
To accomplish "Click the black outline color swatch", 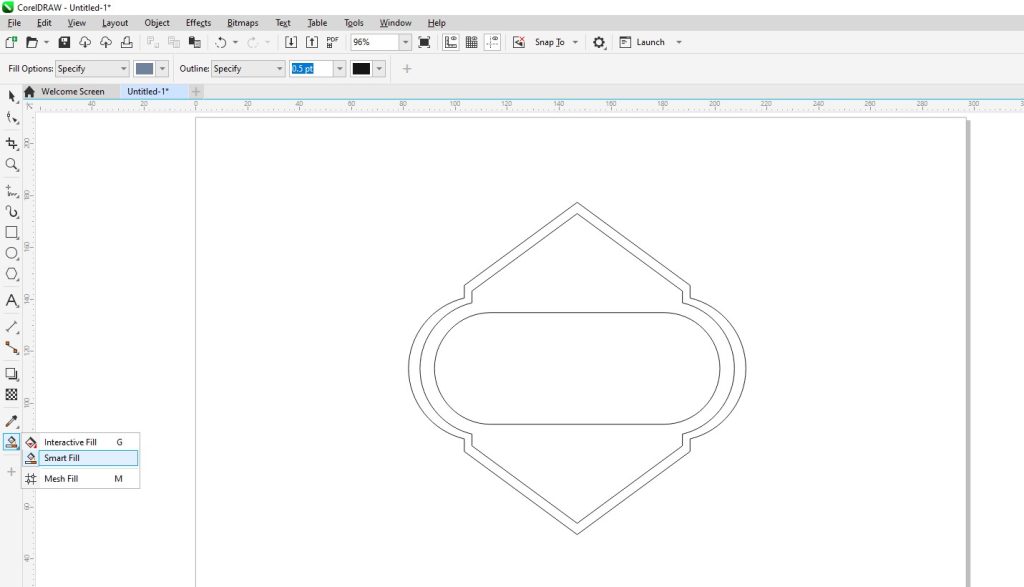I will click(361, 69).
